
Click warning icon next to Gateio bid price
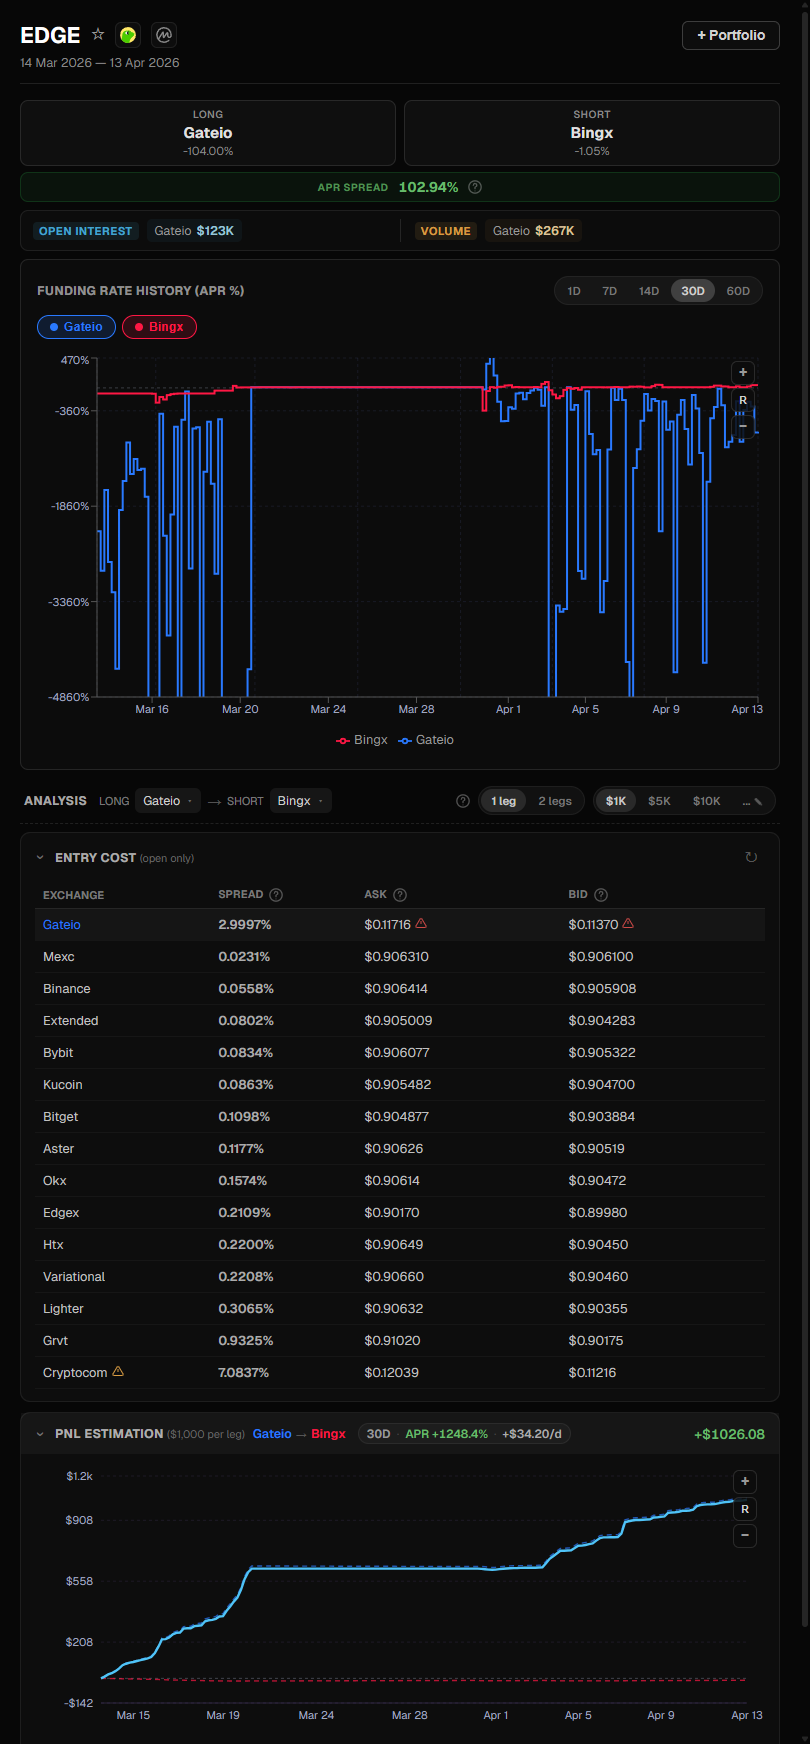(x=628, y=923)
